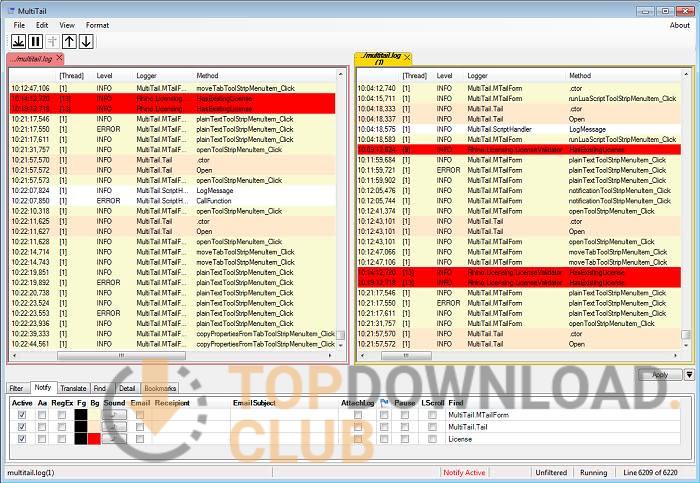Click the MultiTail.MTailForm find text in Notify
Screen dimensions: 700x483
pyautogui.click(x=478, y=415)
